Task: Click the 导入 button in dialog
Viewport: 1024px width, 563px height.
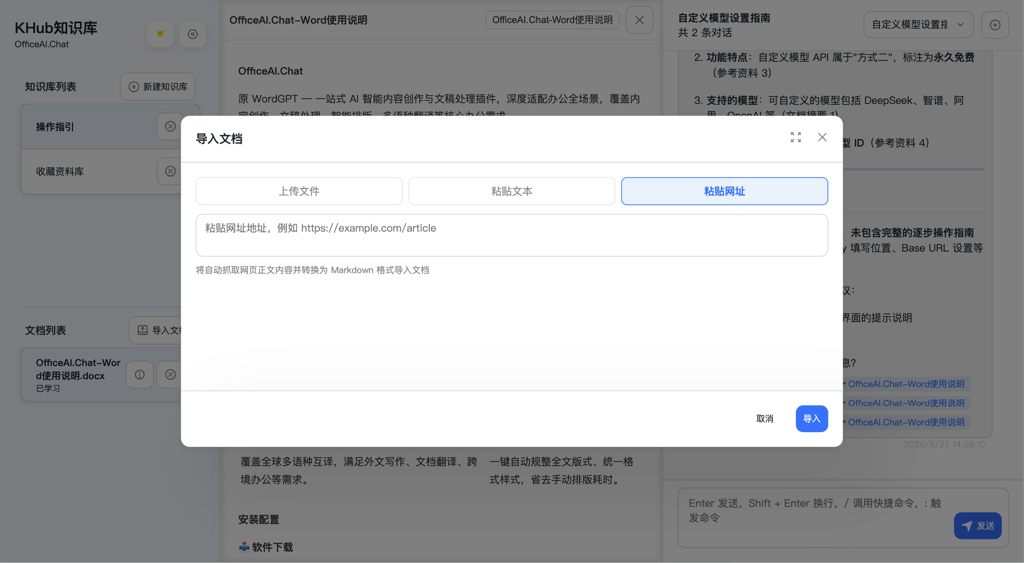Action: coord(811,419)
